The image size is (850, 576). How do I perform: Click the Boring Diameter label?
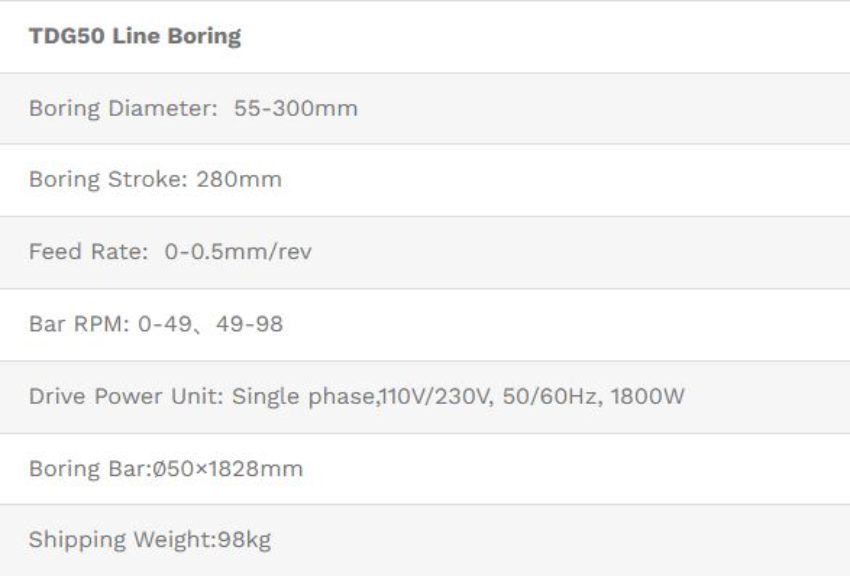122,108
